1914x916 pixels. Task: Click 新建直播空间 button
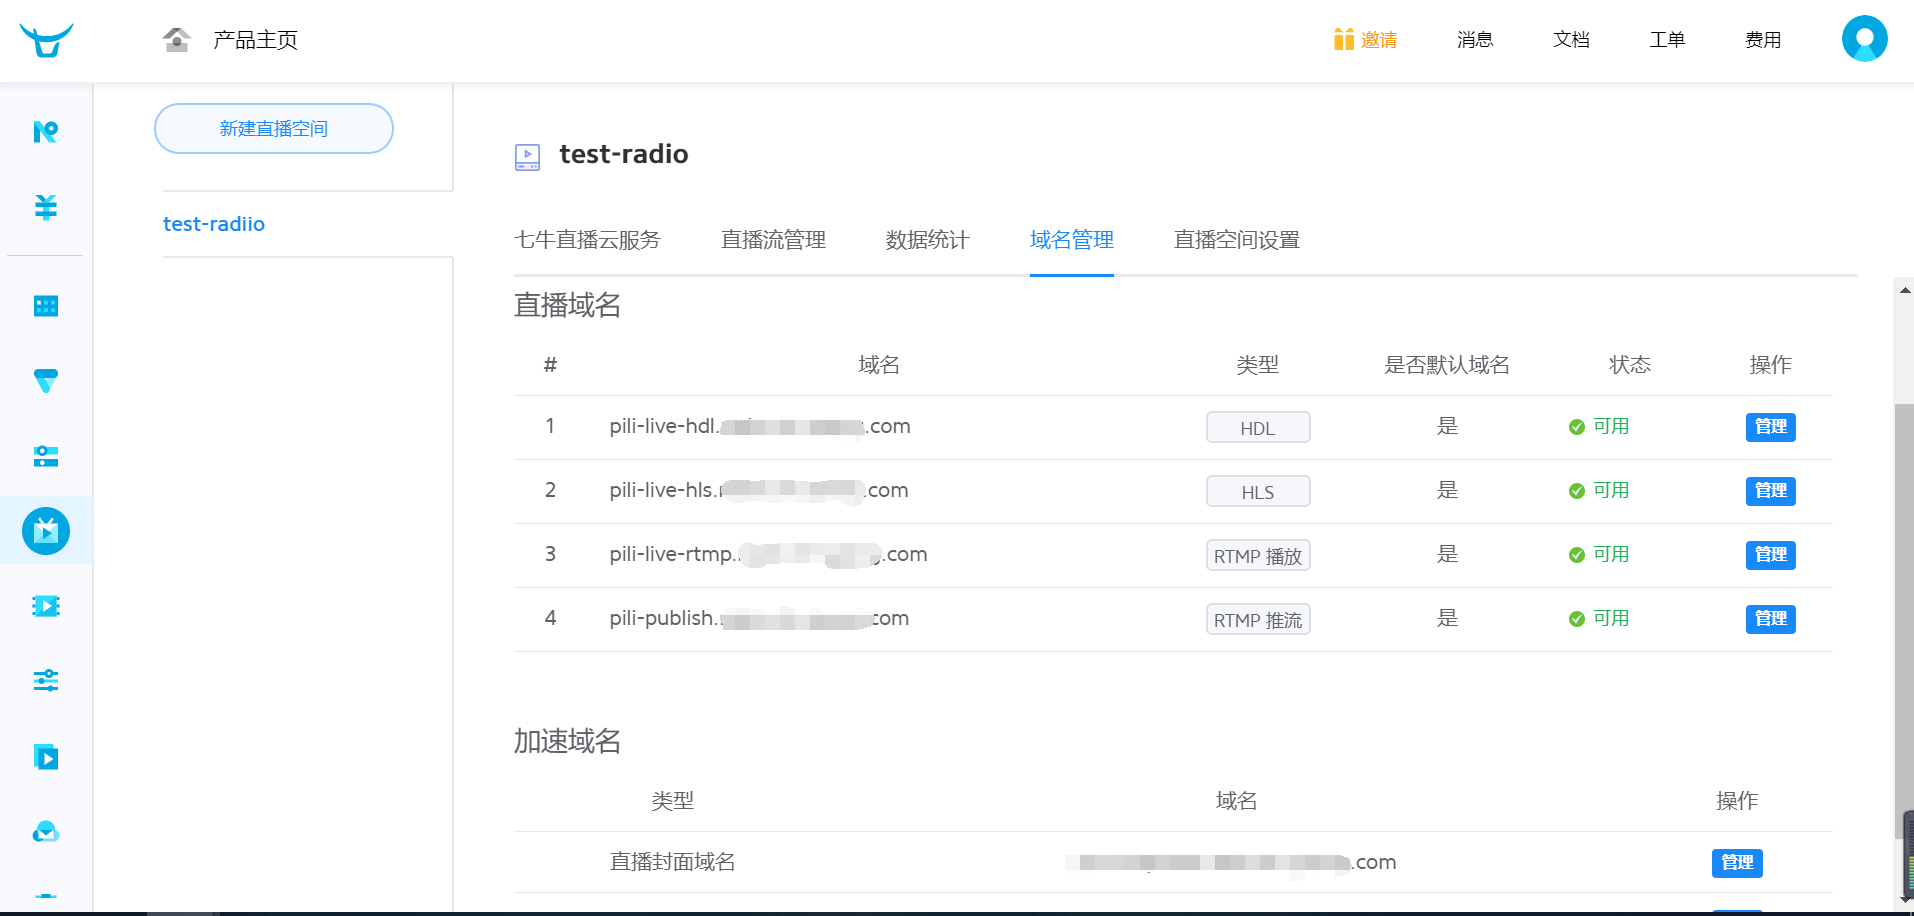(274, 128)
